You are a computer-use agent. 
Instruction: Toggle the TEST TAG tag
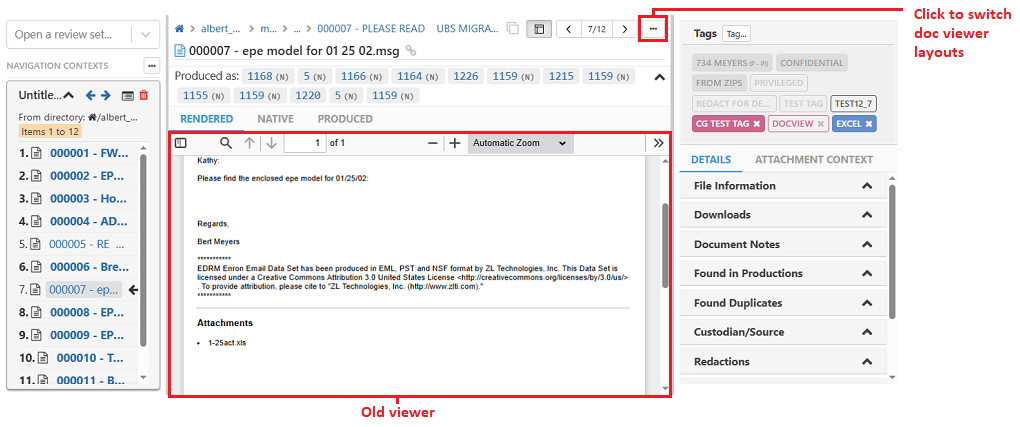coord(803,103)
